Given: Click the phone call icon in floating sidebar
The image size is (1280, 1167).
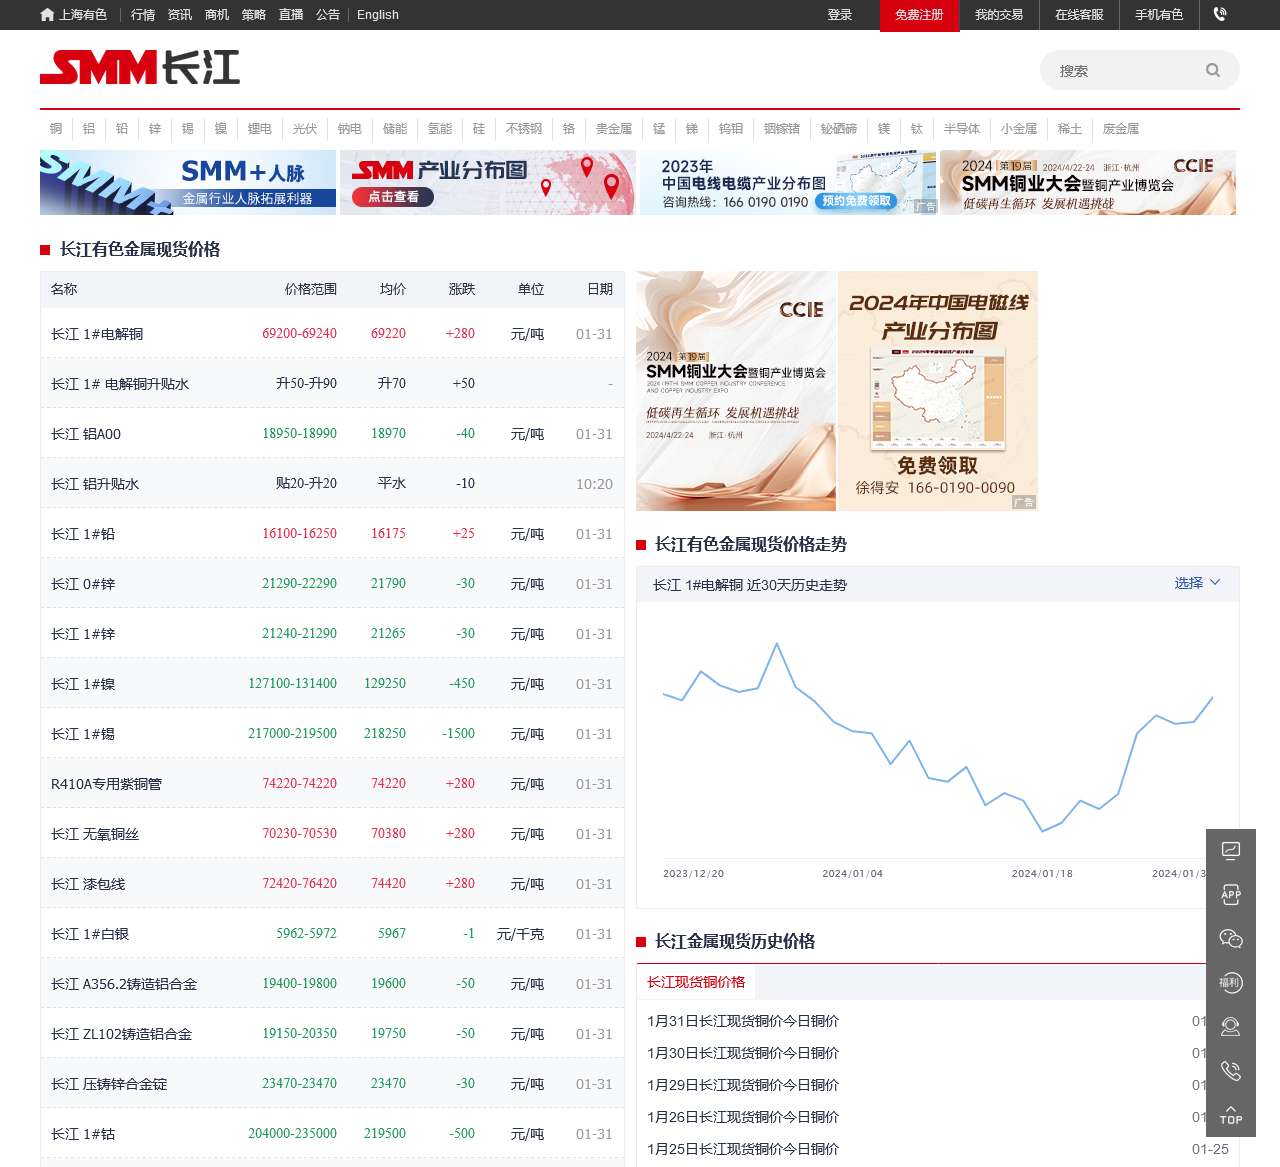Looking at the screenshot, I should [x=1231, y=1071].
